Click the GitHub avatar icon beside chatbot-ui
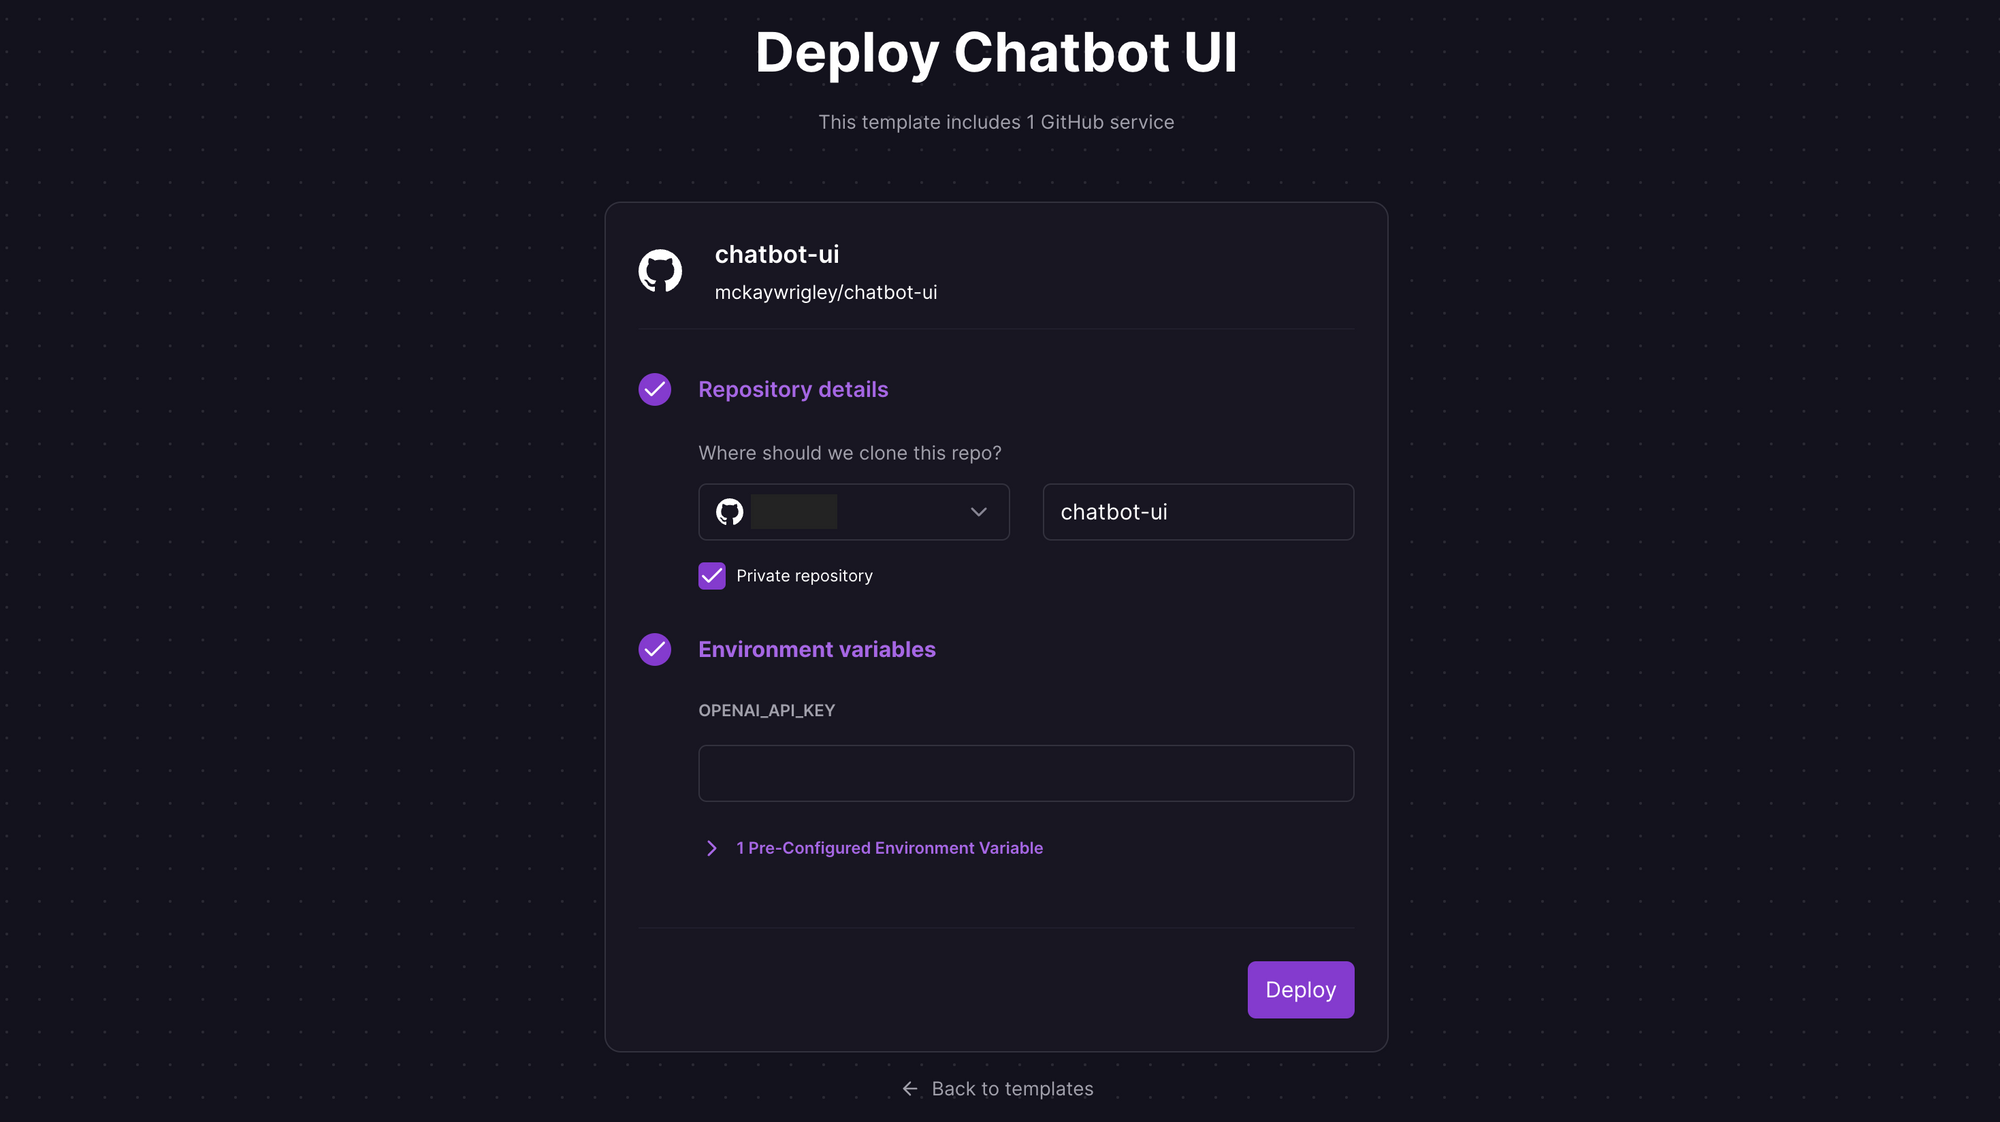2000x1122 pixels. tap(661, 271)
